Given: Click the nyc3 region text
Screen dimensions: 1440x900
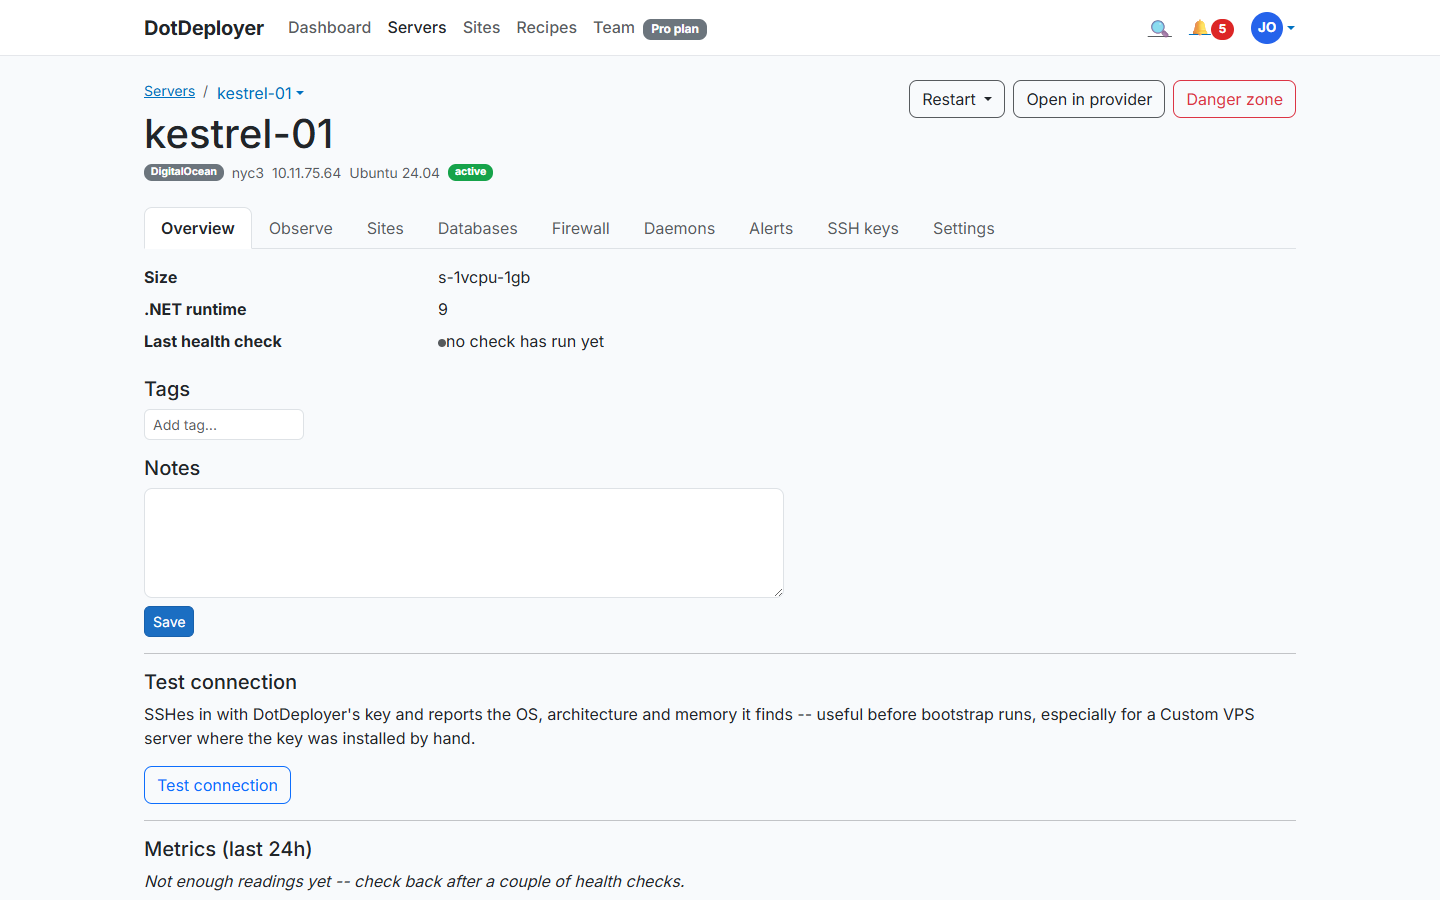Looking at the screenshot, I should 248,173.
